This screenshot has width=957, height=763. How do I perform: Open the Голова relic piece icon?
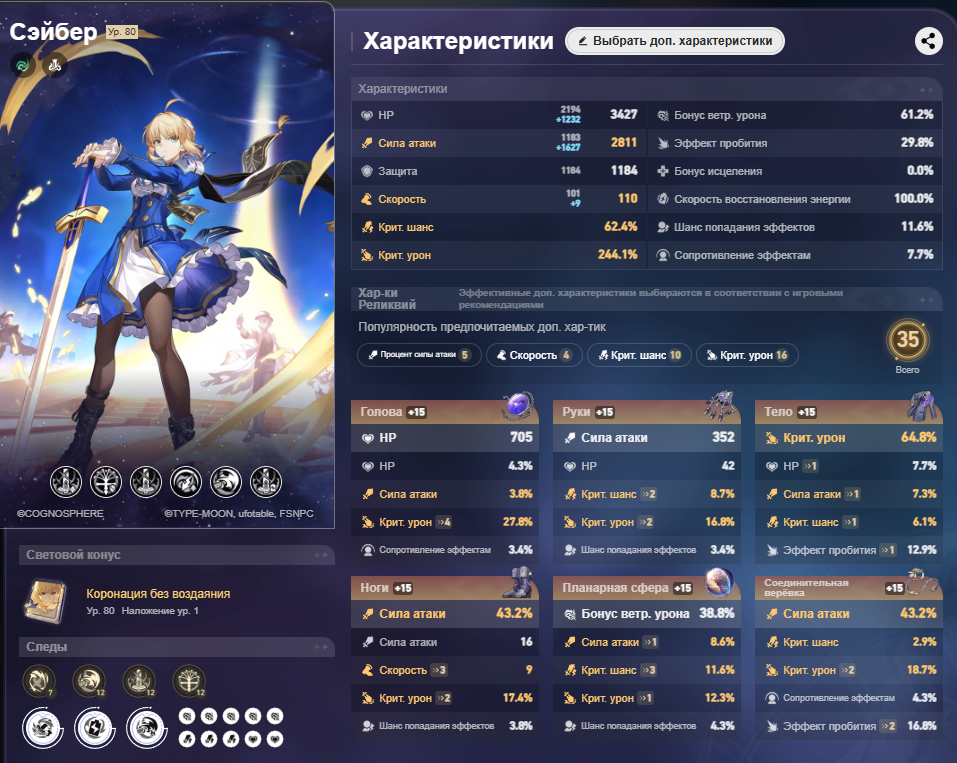[518, 406]
